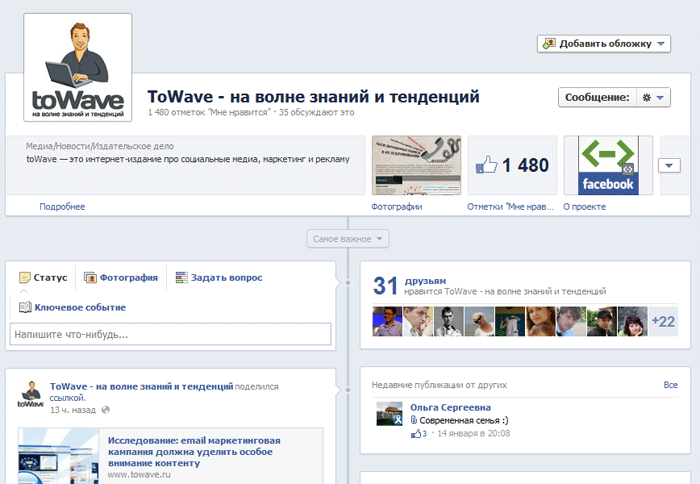Click the Недавние публикации от других heading

(x=439, y=385)
